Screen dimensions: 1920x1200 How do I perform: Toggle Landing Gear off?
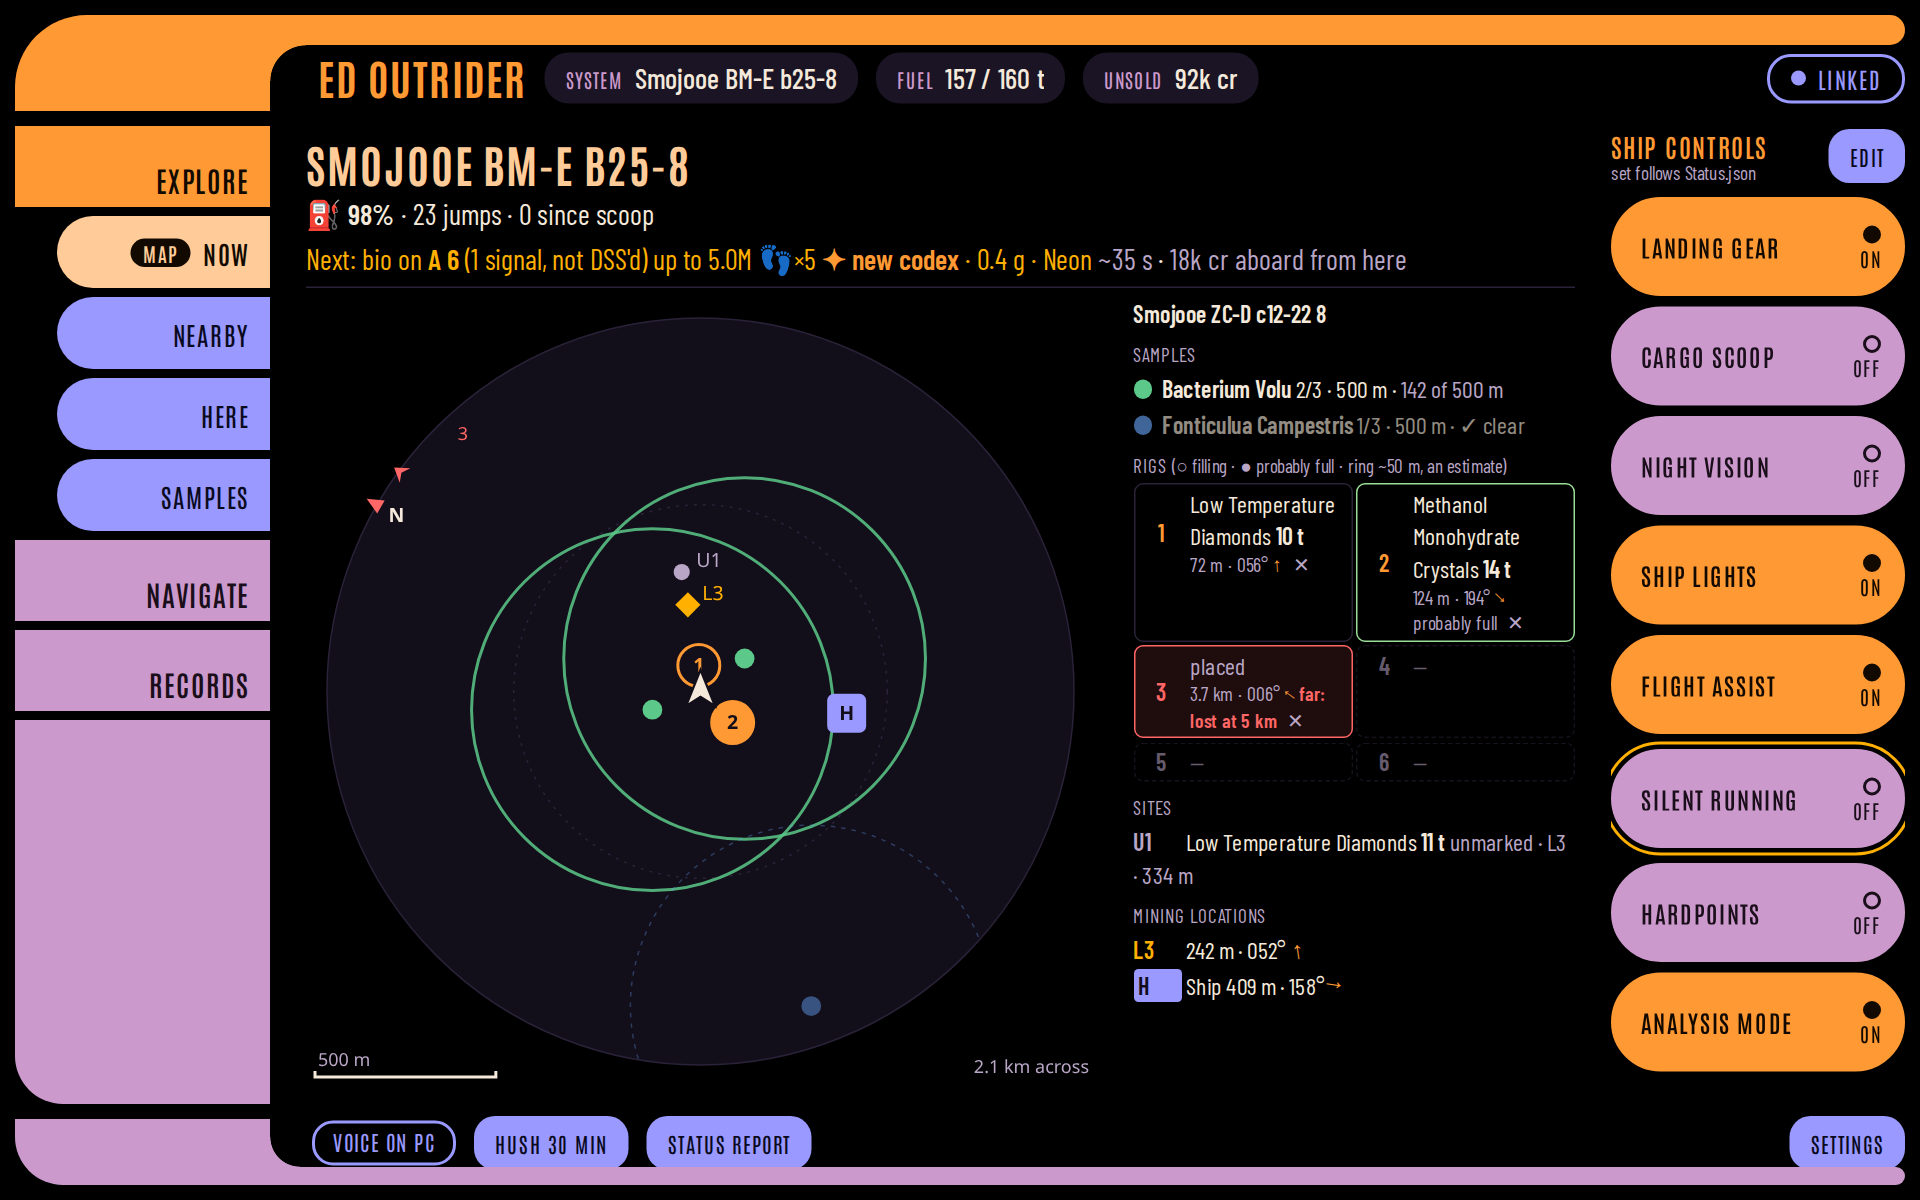click(x=1757, y=247)
